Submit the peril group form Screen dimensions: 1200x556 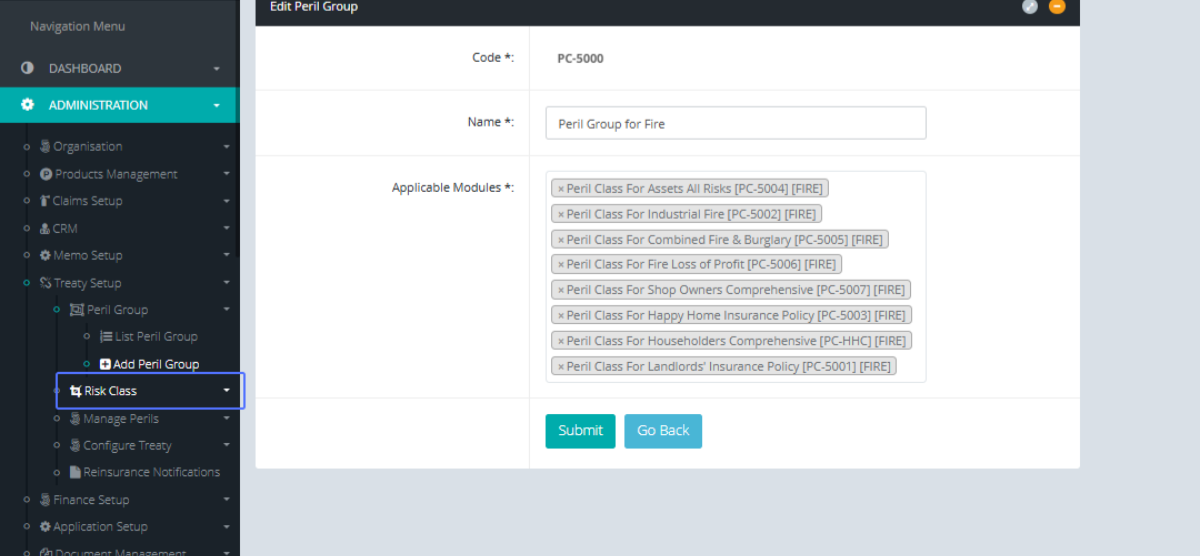pos(580,431)
